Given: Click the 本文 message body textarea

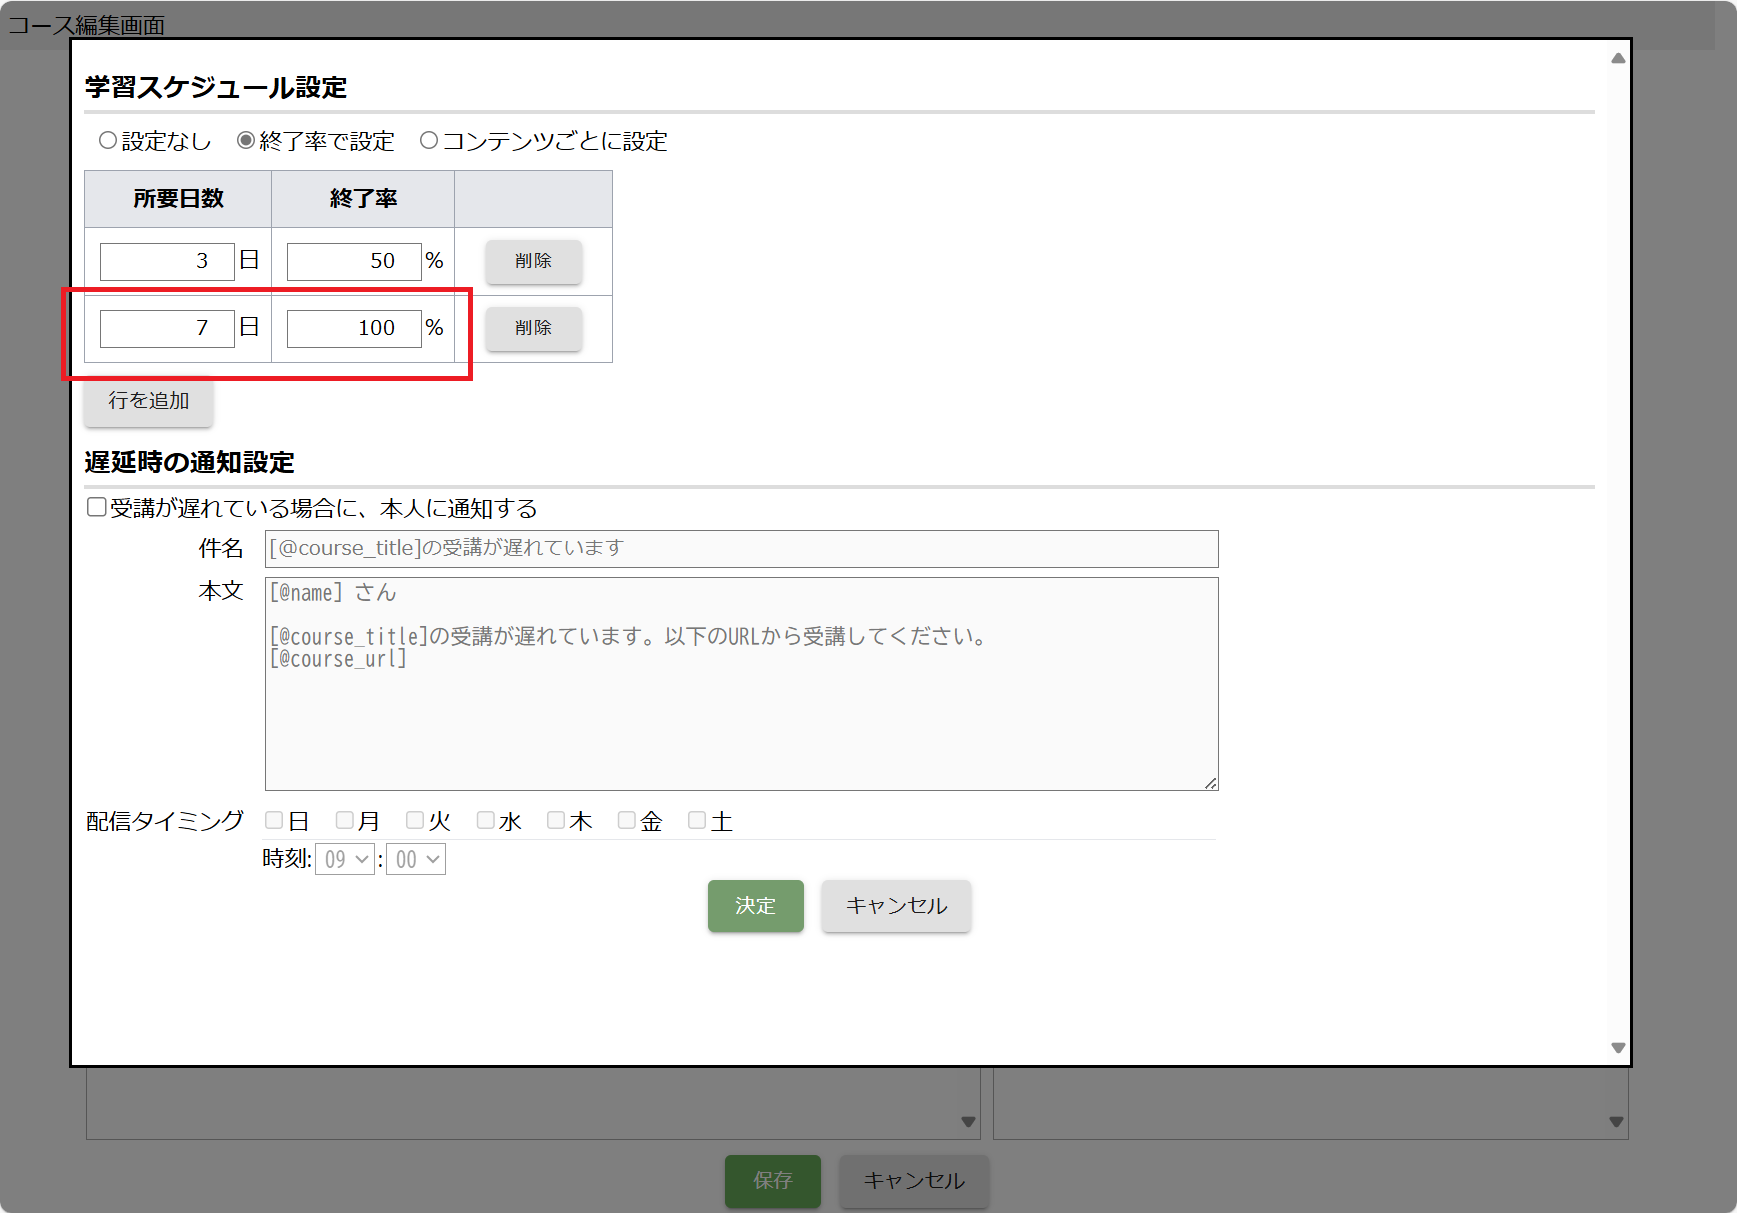Looking at the screenshot, I should point(741,684).
